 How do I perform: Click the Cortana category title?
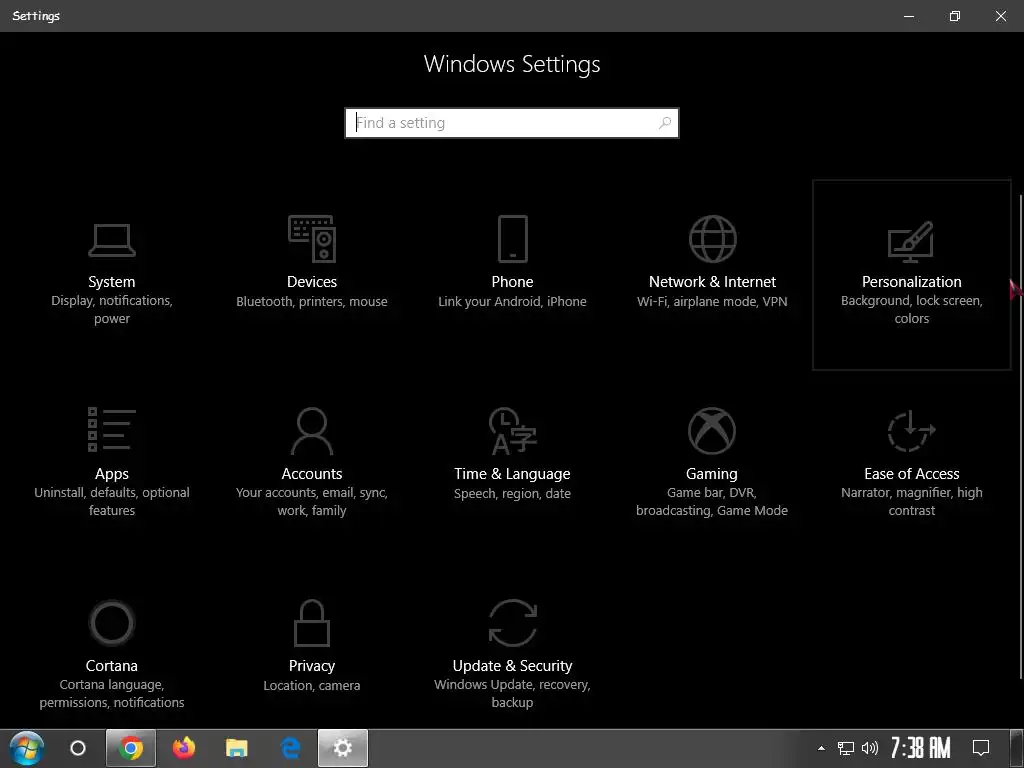tap(112, 665)
